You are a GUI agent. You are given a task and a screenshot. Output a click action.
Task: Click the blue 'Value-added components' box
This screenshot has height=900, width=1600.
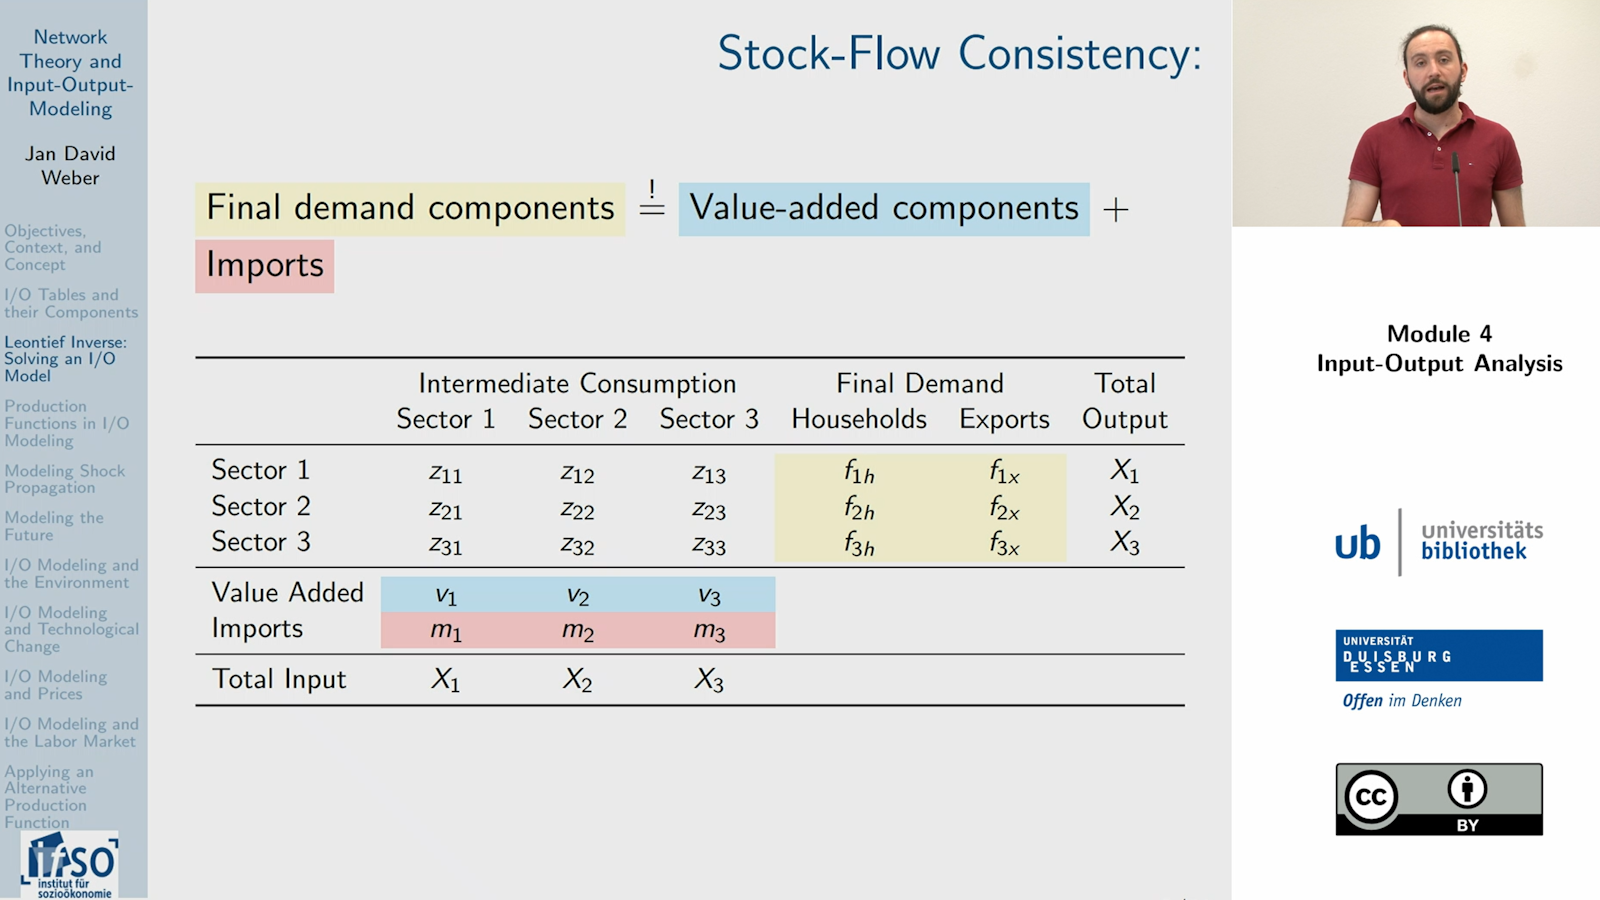tap(884, 208)
